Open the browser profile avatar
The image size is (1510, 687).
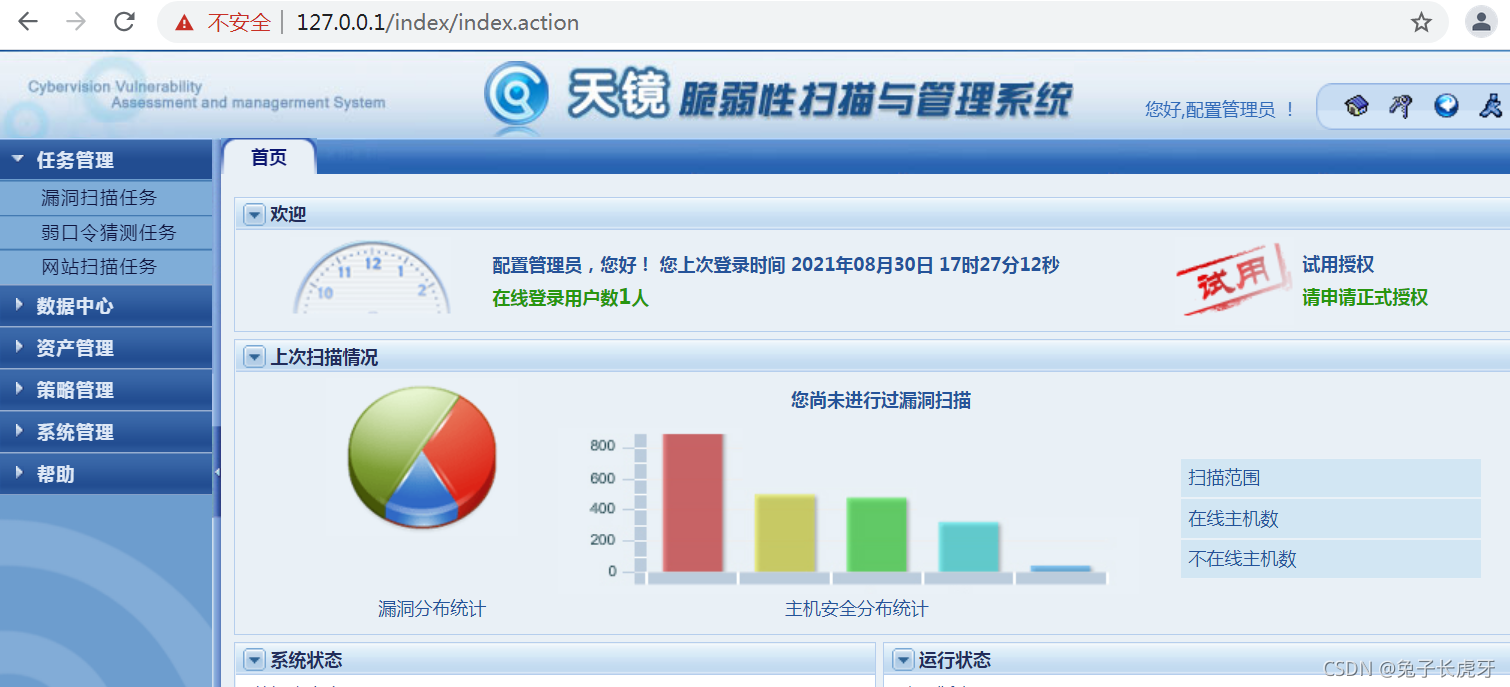coord(1481,22)
